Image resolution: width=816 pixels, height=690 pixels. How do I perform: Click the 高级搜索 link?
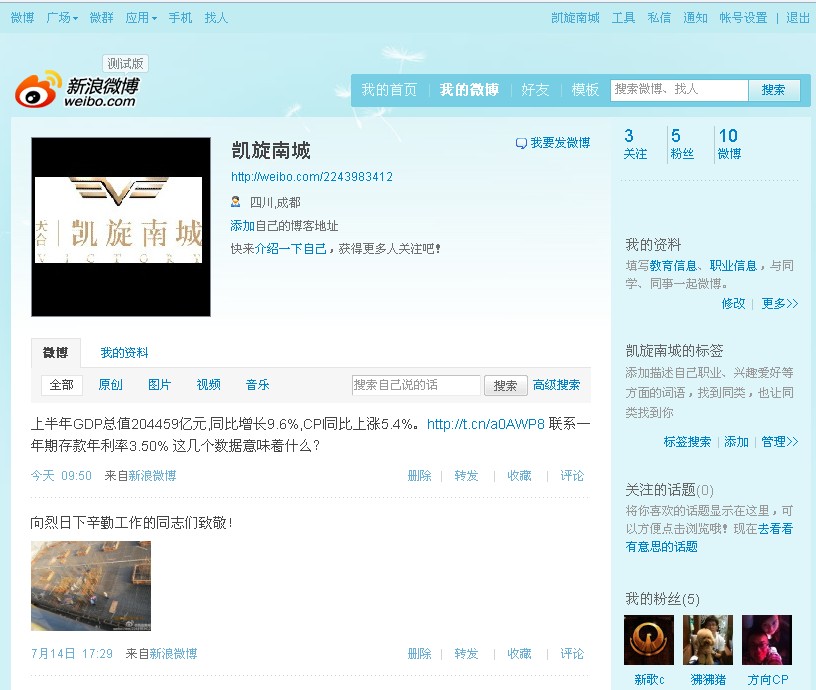(x=556, y=385)
